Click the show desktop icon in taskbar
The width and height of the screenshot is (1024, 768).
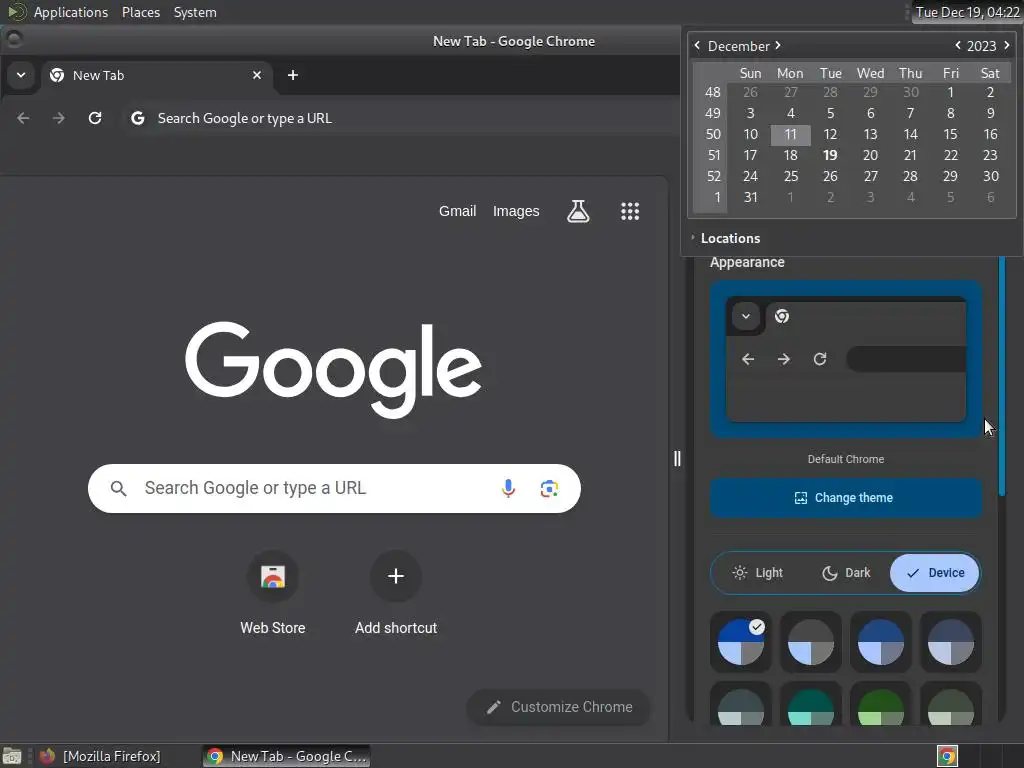[x=12, y=756]
